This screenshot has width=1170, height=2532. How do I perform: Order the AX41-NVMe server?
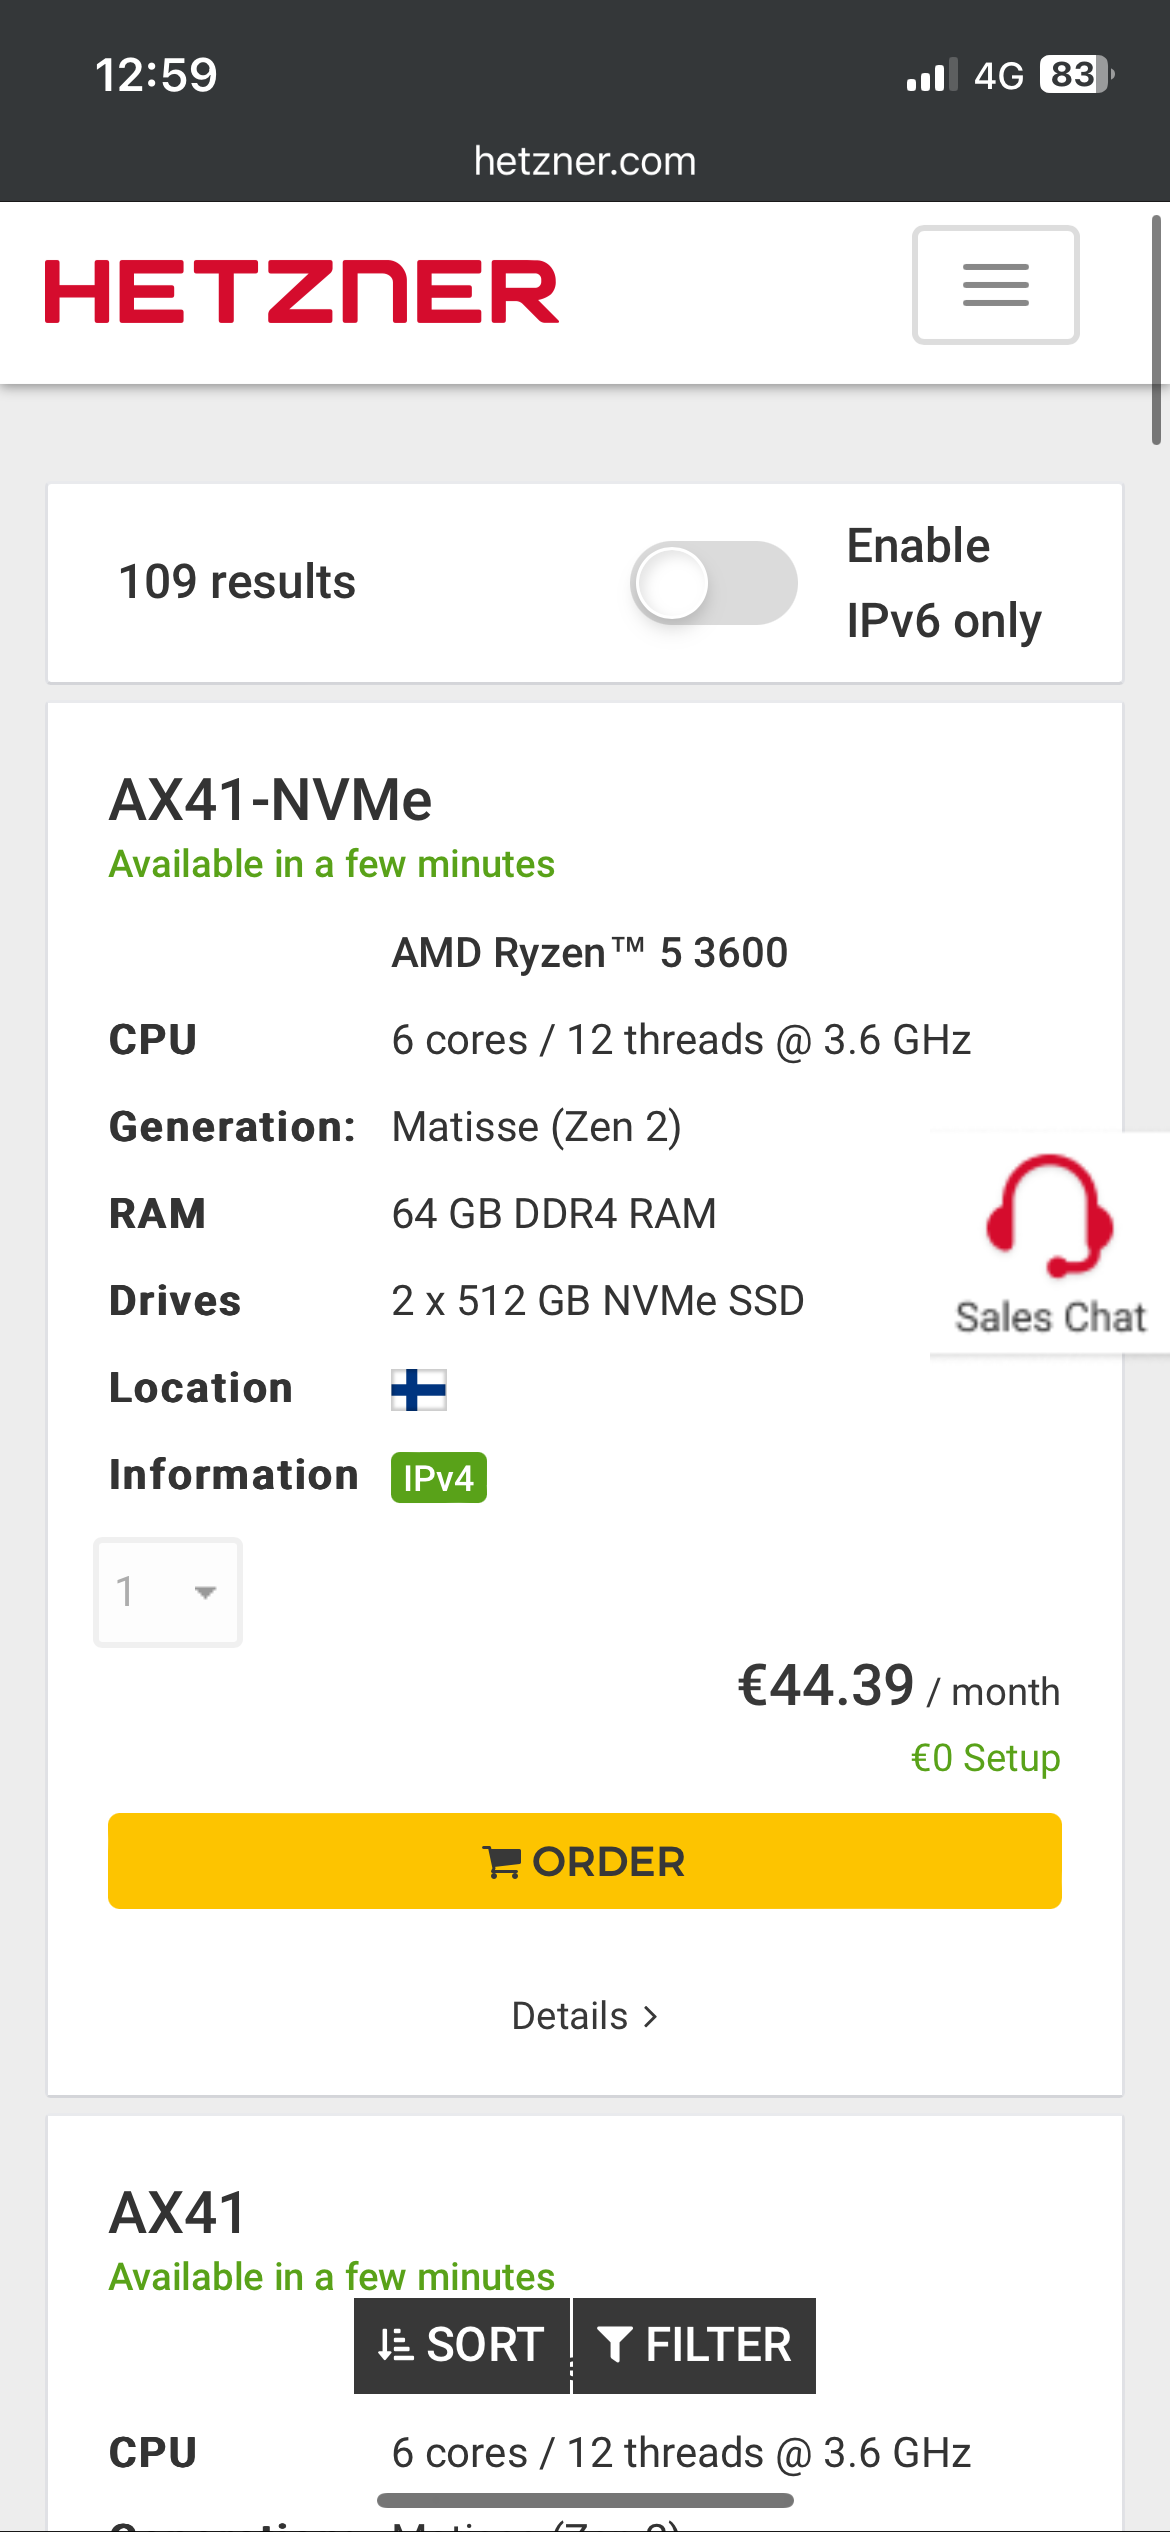(x=585, y=1861)
